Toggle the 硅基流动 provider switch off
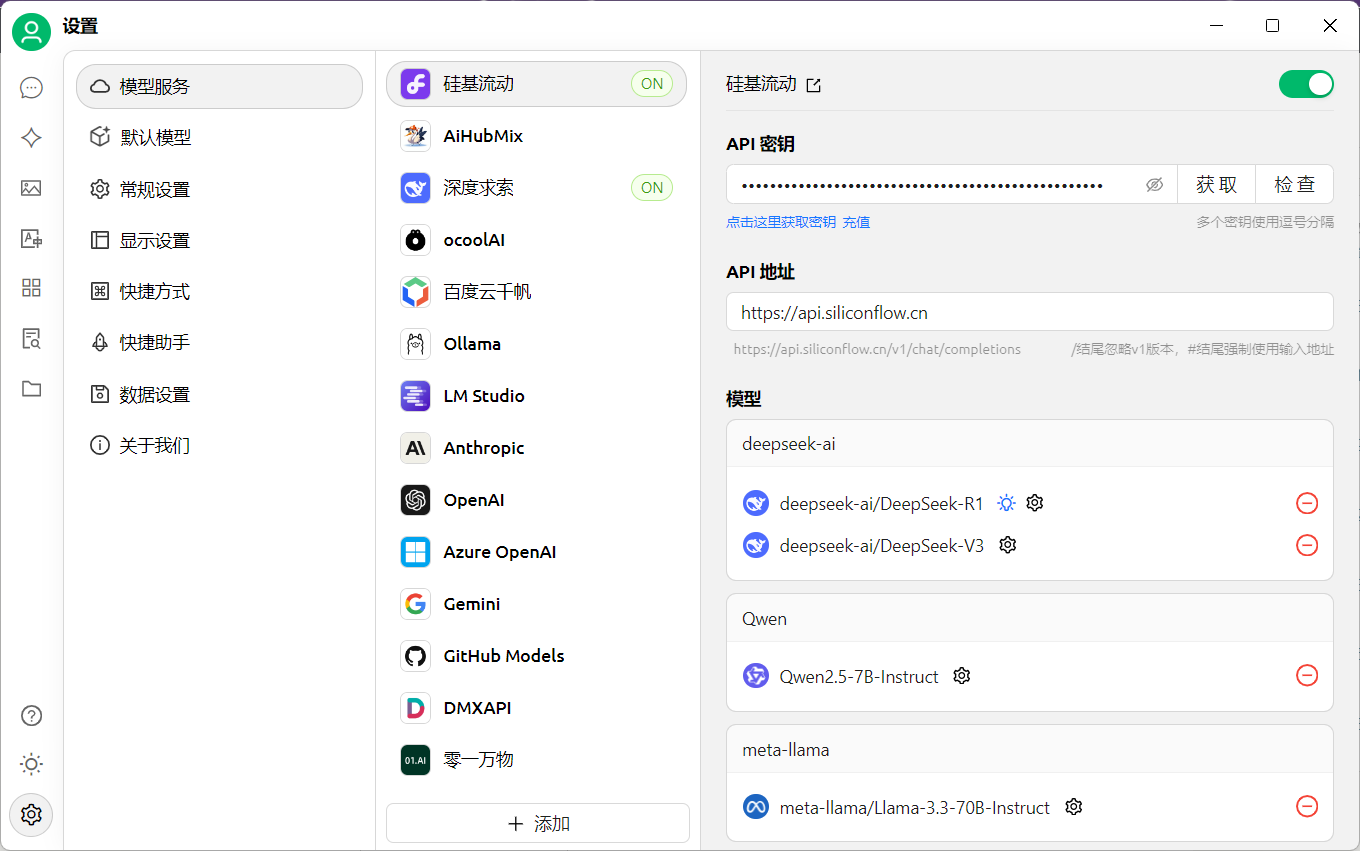The width and height of the screenshot is (1360, 851). coord(1306,84)
